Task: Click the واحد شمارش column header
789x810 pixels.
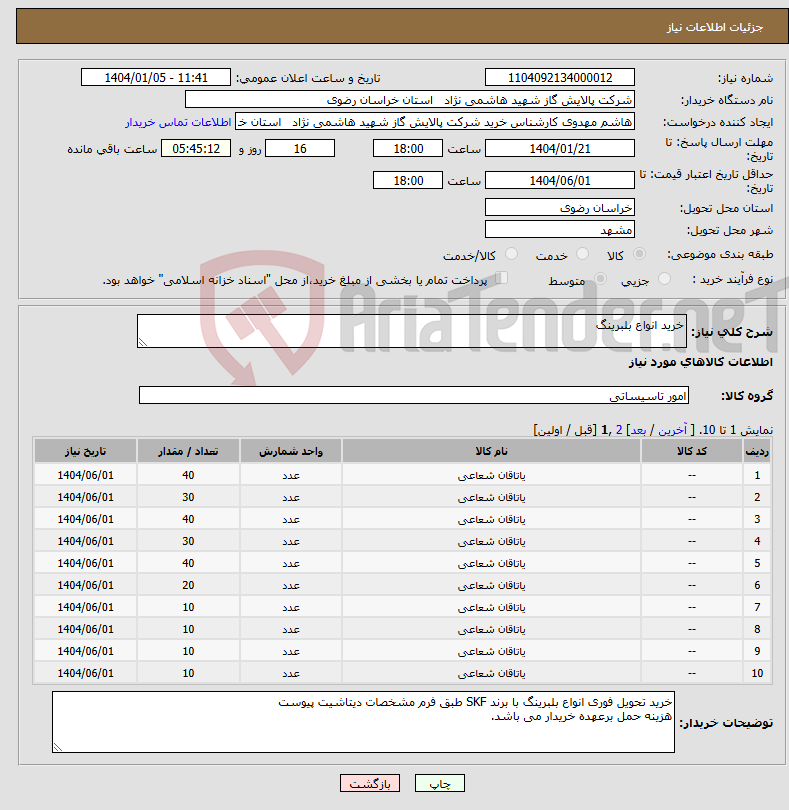Action: click(291, 451)
